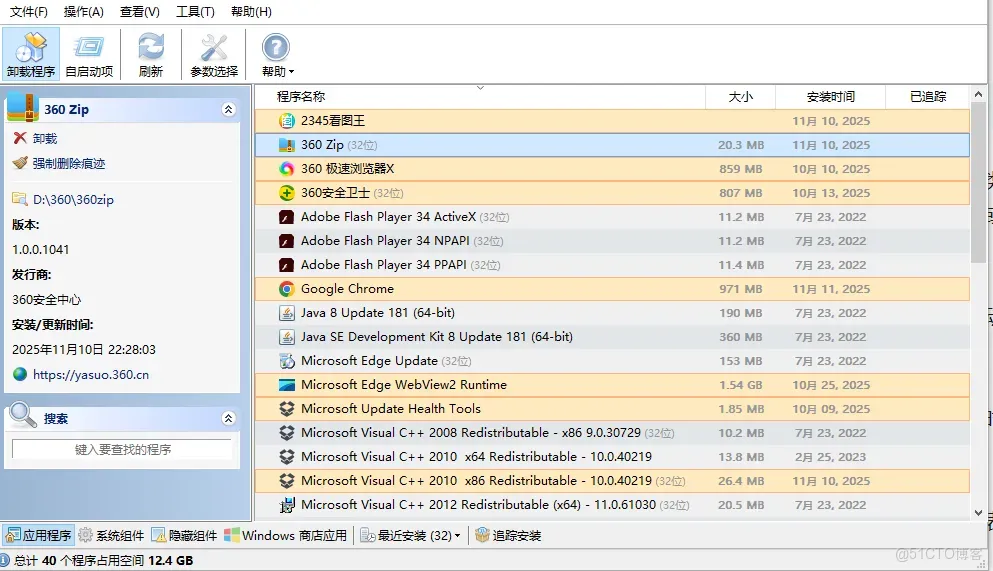Click the folder icon beside D:\360\360zip
The width and height of the screenshot is (993, 571).
[x=20, y=199]
